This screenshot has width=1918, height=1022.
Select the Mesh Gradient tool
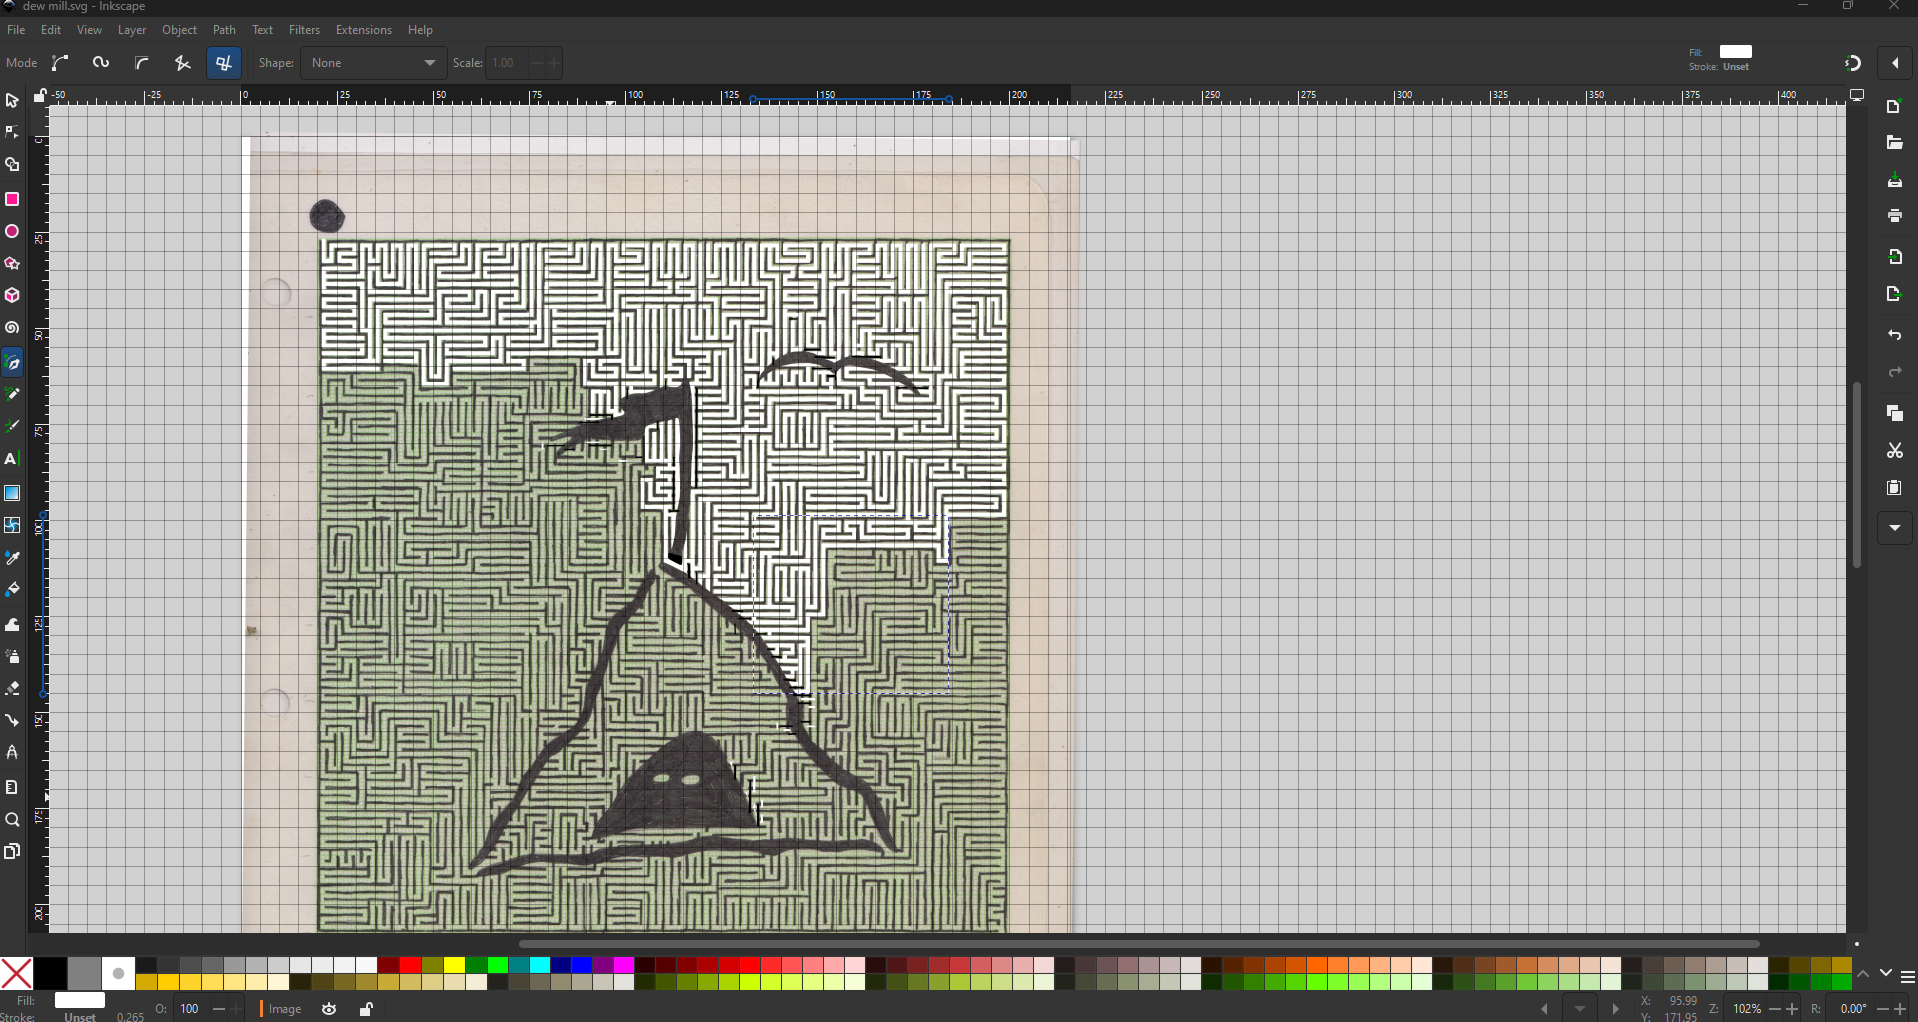click(x=12, y=525)
